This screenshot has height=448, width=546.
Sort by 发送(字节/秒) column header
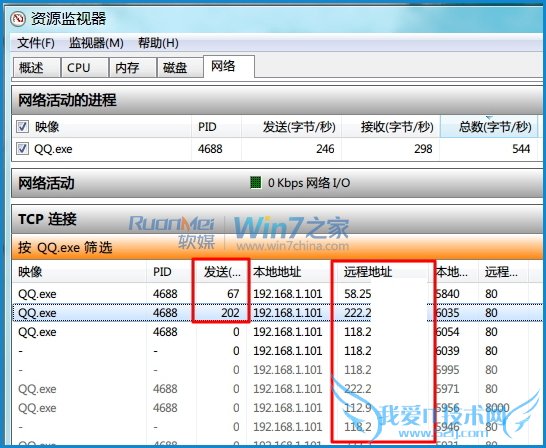pos(291,127)
